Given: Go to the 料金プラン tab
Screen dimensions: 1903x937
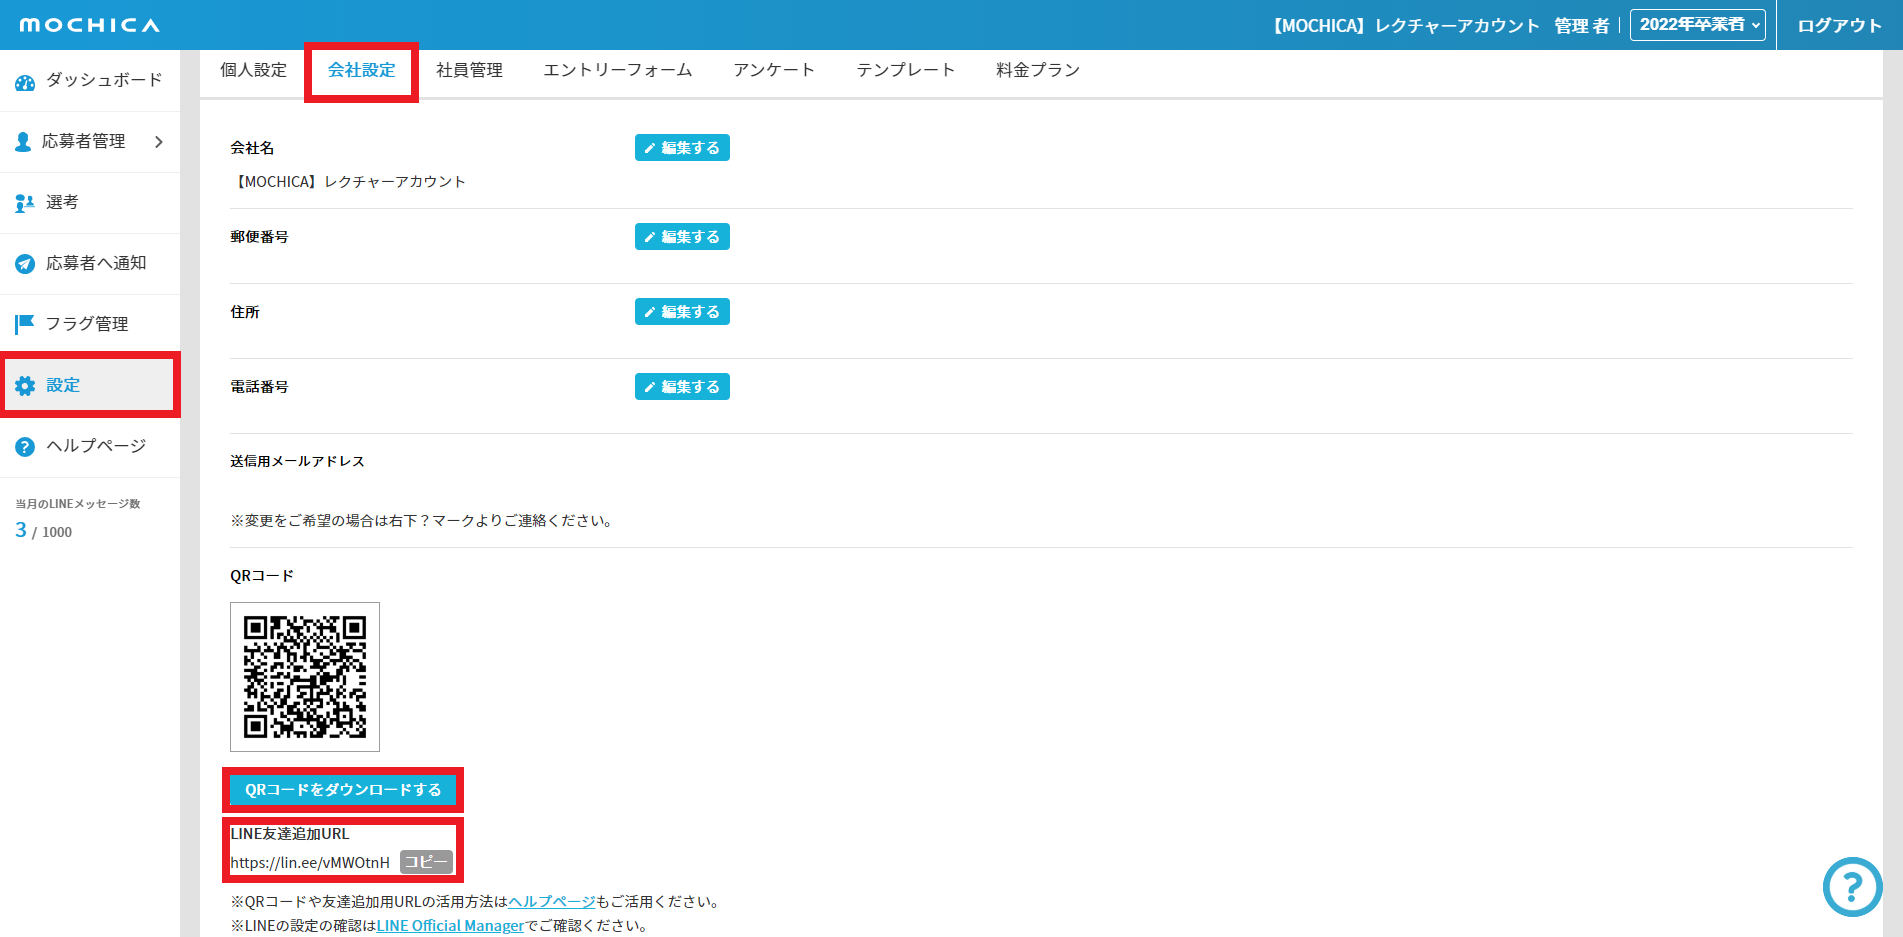Looking at the screenshot, I should (1037, 70).
